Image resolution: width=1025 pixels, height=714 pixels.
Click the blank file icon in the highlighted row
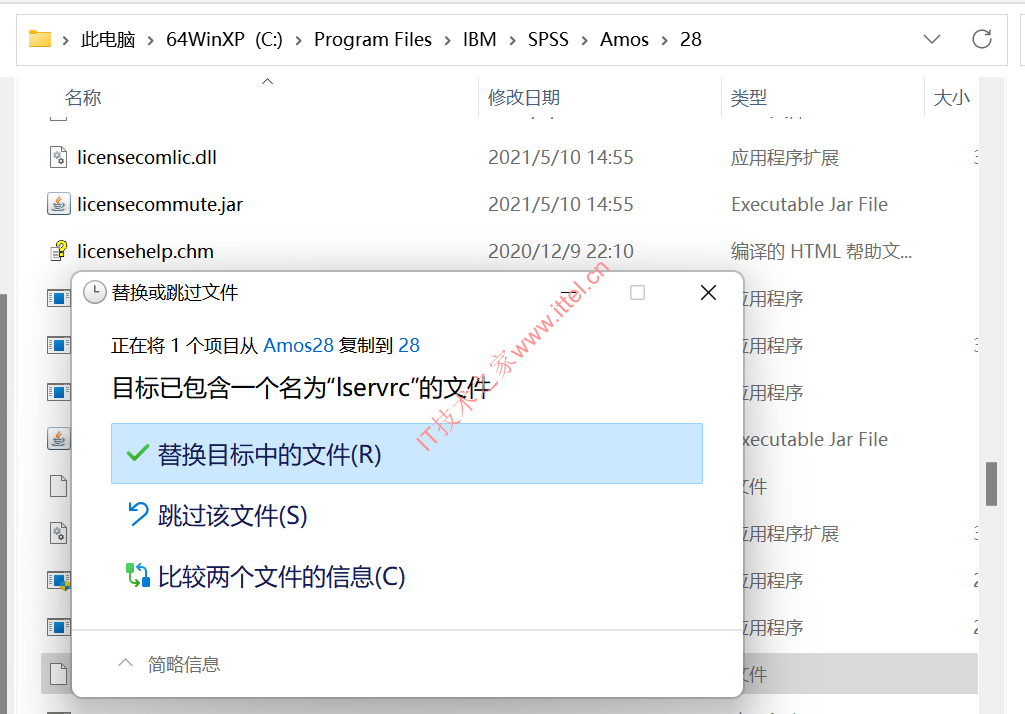click(x=58, y=674)
